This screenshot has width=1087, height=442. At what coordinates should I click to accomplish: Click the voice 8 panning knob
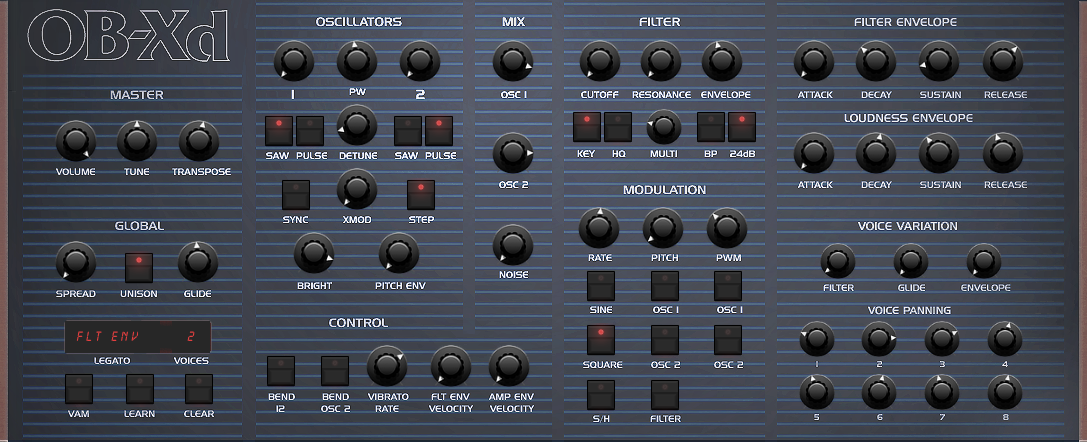click(x=1005, y=392)
